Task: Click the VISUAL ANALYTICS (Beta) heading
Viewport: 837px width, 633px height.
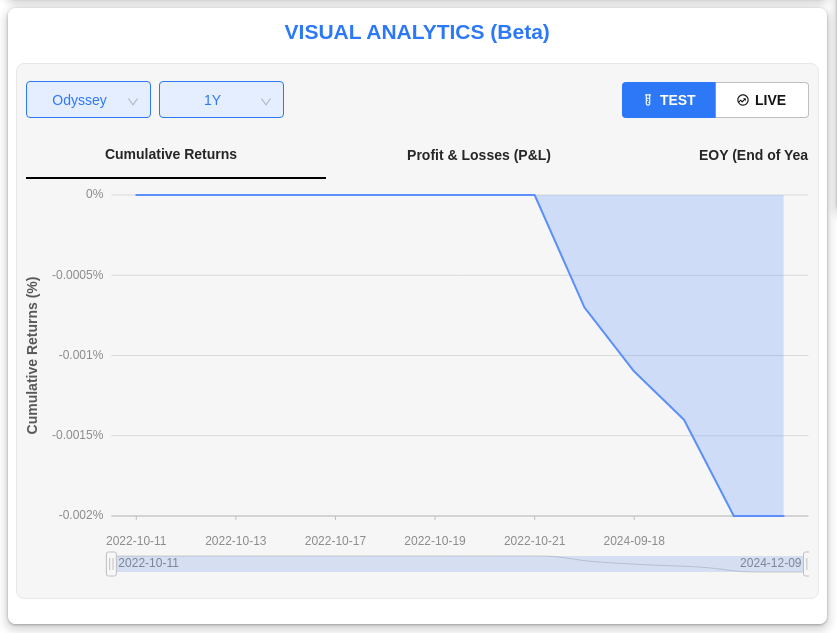Action: point(417,32)
